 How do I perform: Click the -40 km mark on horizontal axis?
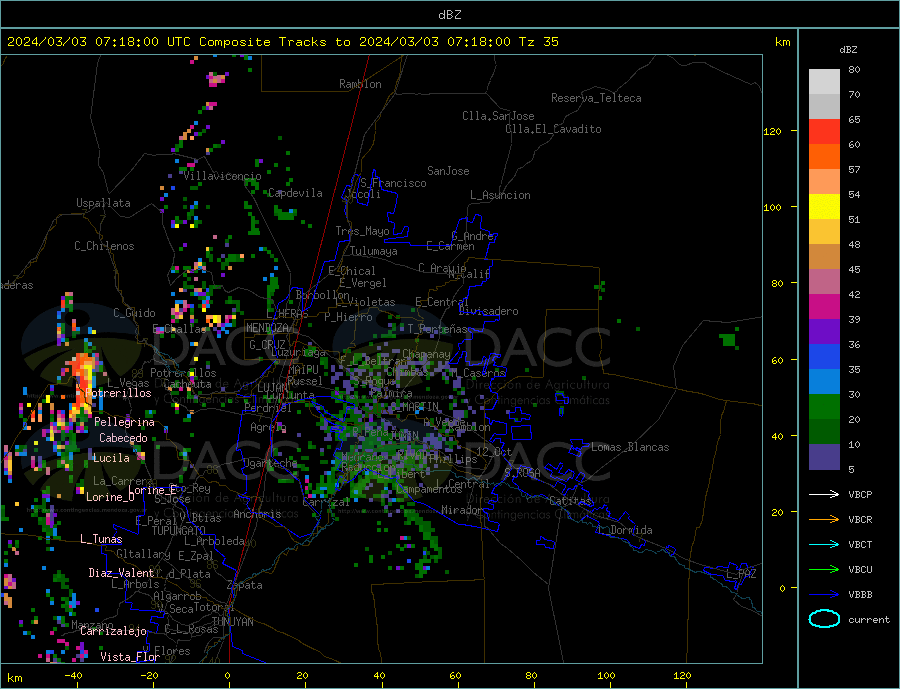click(x=73, y=675)
